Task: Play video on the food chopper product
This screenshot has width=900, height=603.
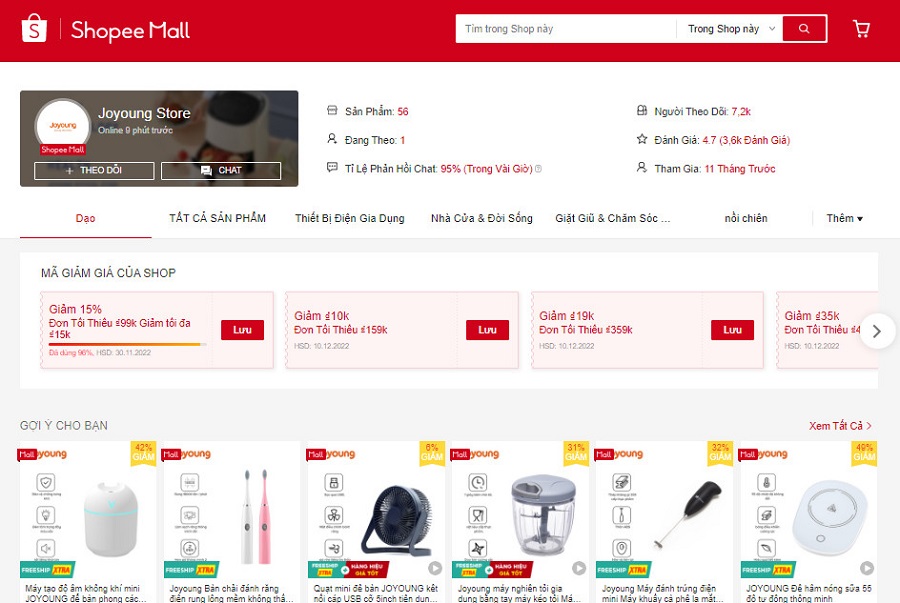Action: [x=579, y=568]
